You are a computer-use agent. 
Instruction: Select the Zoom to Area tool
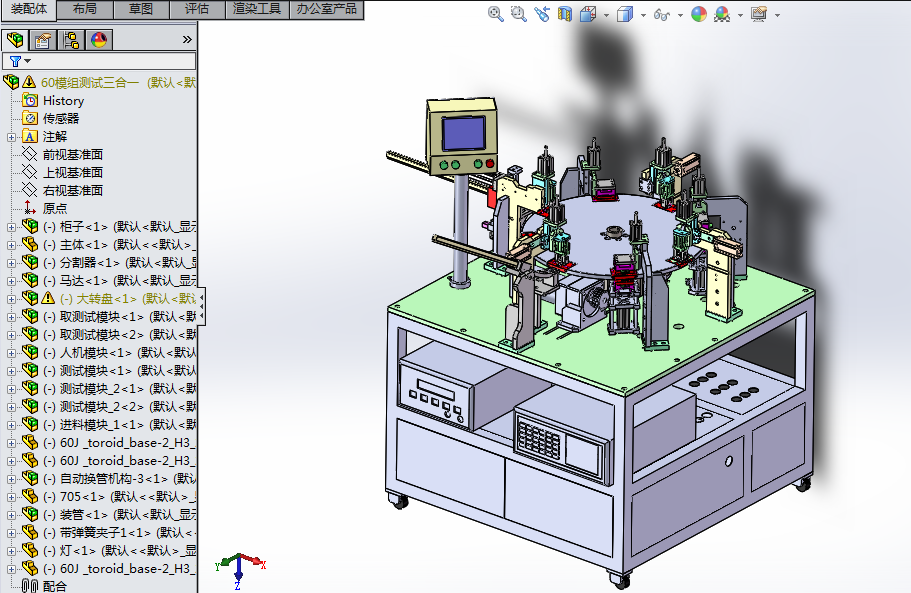click(x=518, y=14)
